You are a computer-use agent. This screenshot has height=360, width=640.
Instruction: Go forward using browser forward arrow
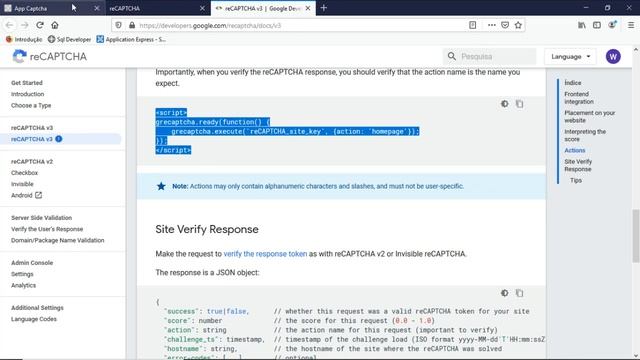coord(24,25)
